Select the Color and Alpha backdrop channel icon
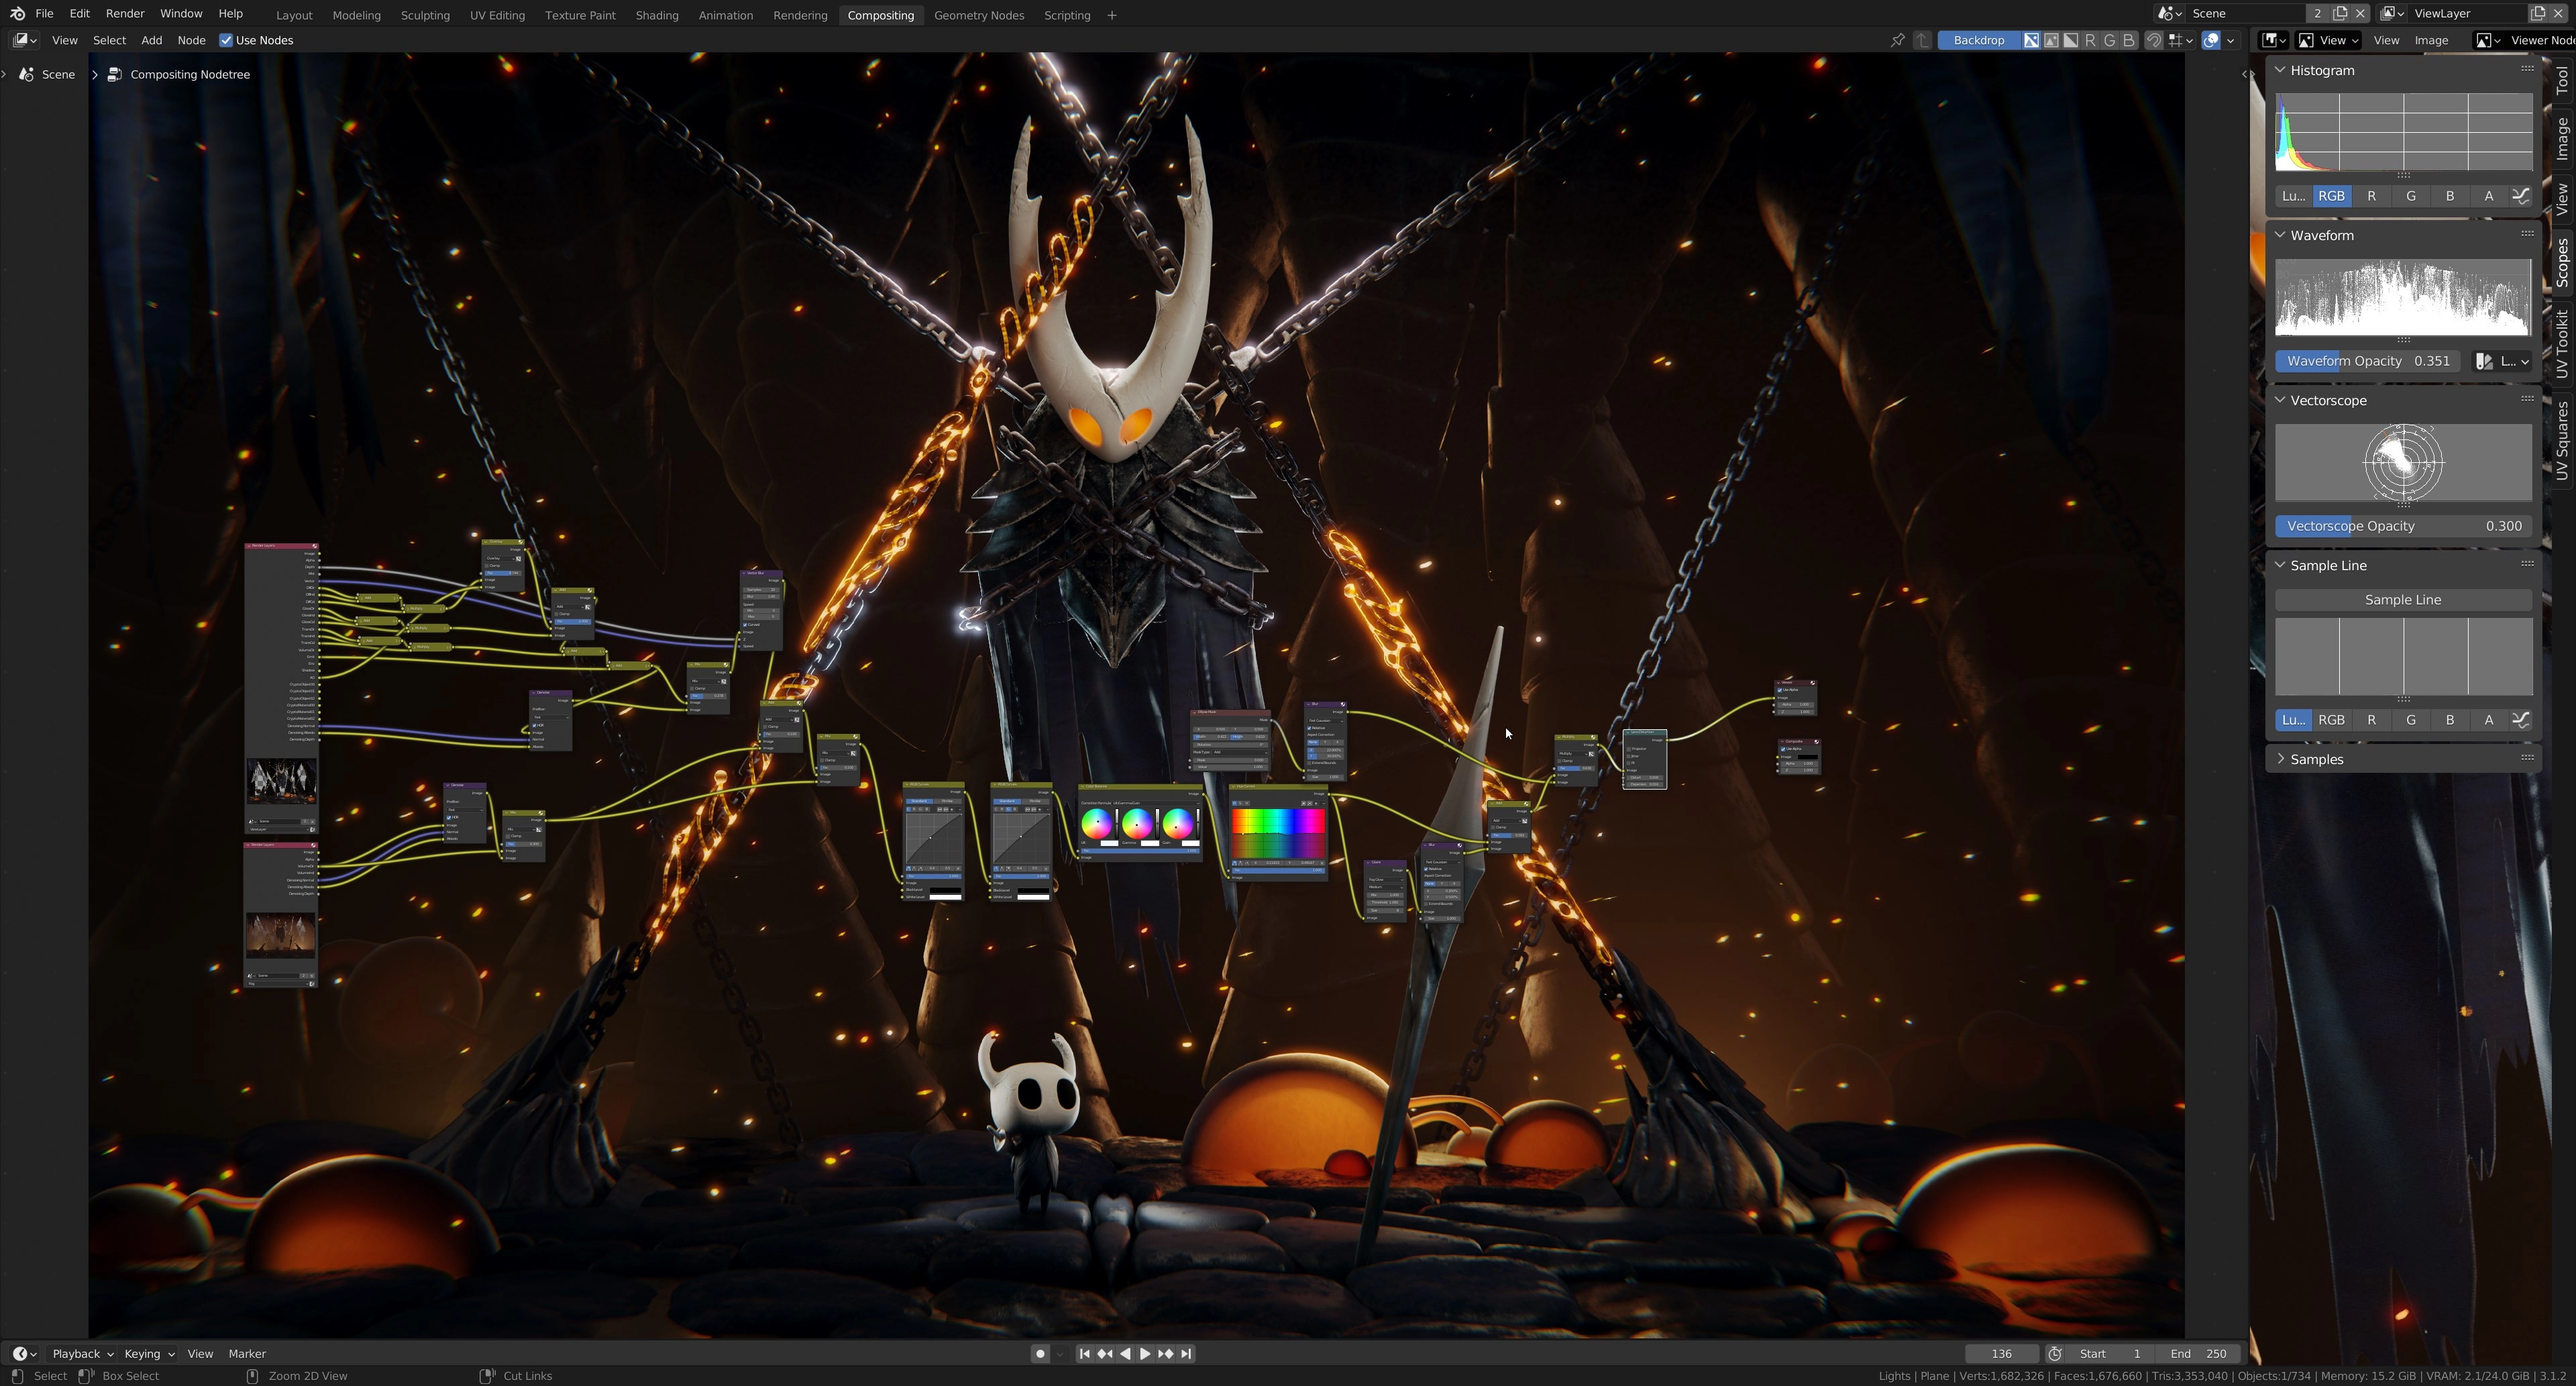Screen dimensions: 2576x1386 (2031, 40)
